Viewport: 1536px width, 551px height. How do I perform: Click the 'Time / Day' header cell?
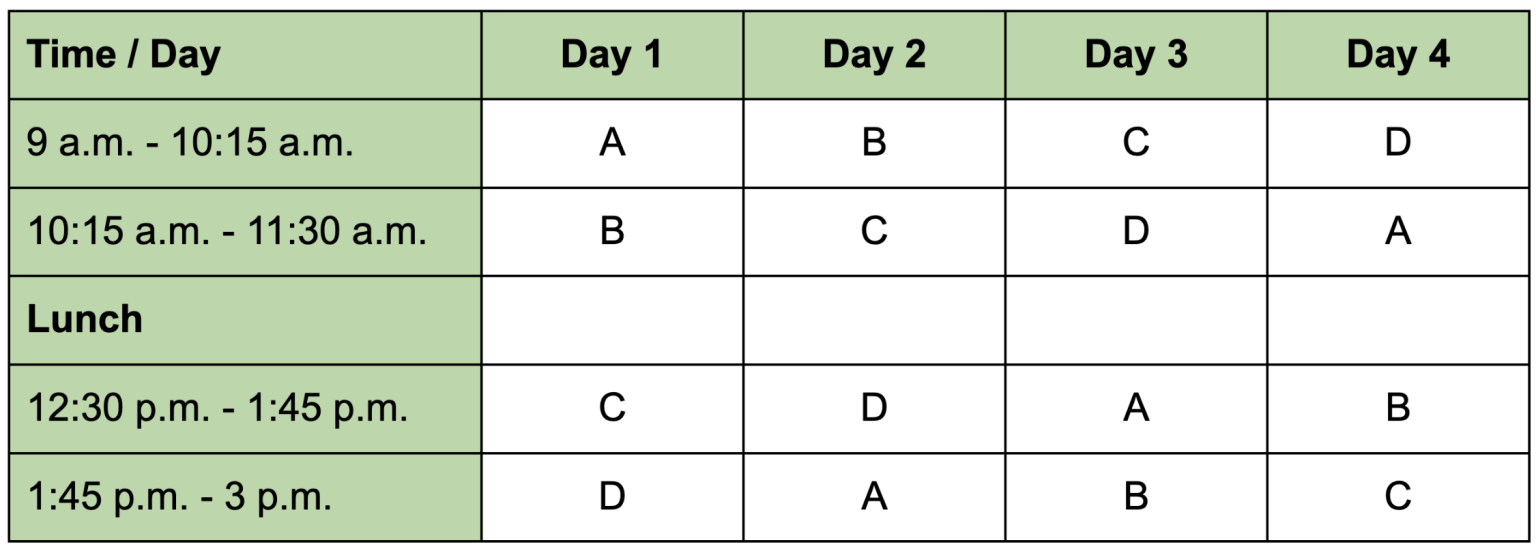[x=245, y=55]
